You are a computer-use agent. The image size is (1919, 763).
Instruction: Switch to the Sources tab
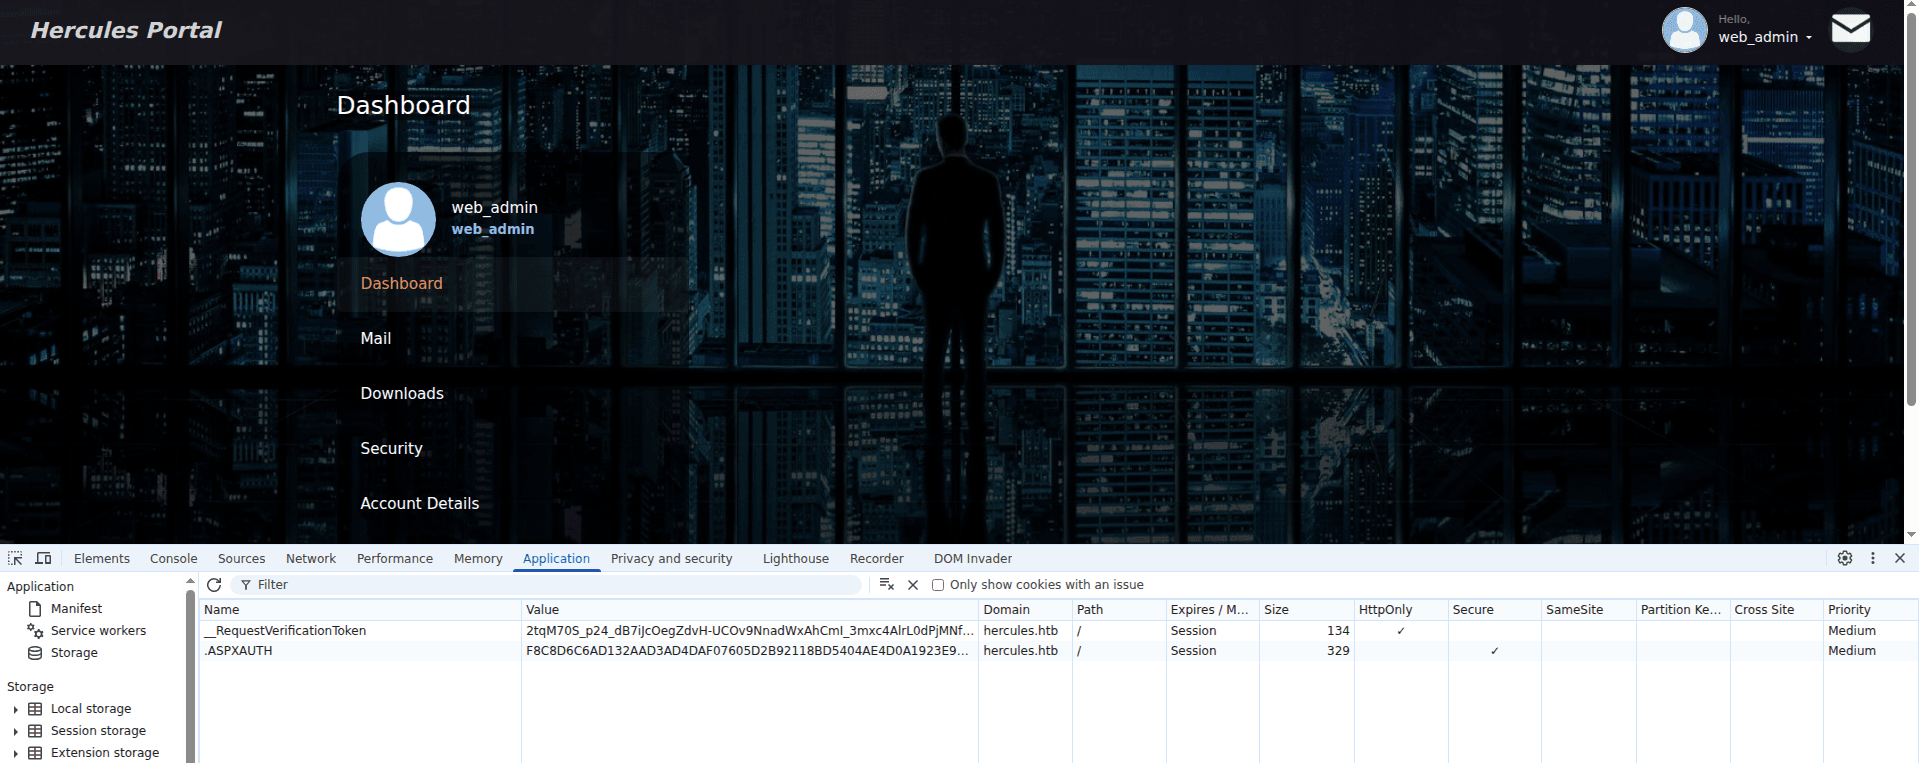[x=242, y=559]
